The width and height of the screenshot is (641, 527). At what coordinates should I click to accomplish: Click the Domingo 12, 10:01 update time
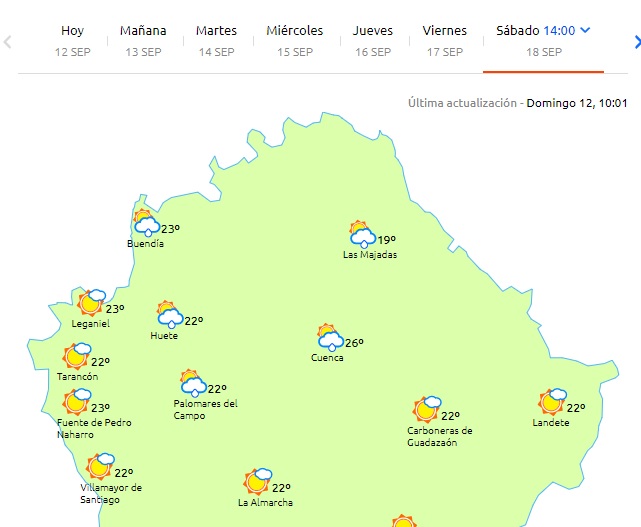tap(577, 103)
